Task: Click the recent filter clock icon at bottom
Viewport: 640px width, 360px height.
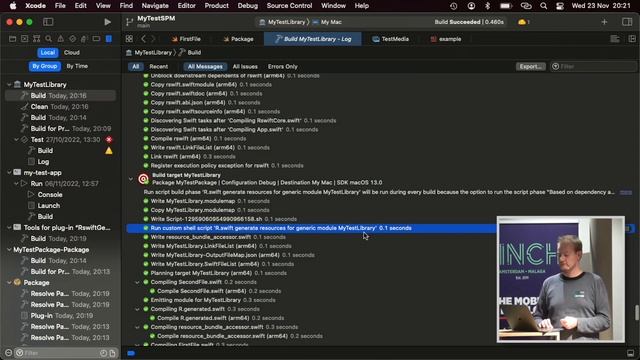Action: tap(103, 353)
